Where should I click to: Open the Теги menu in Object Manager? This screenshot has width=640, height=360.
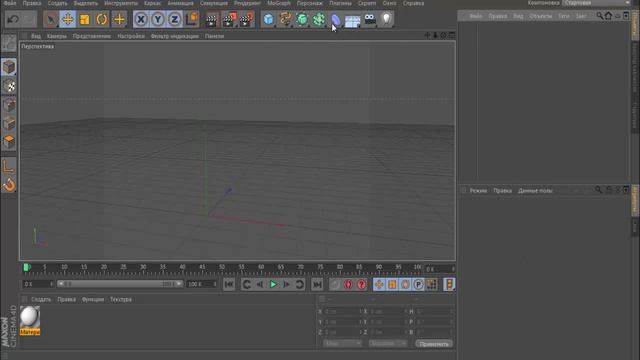coord(564,16)
